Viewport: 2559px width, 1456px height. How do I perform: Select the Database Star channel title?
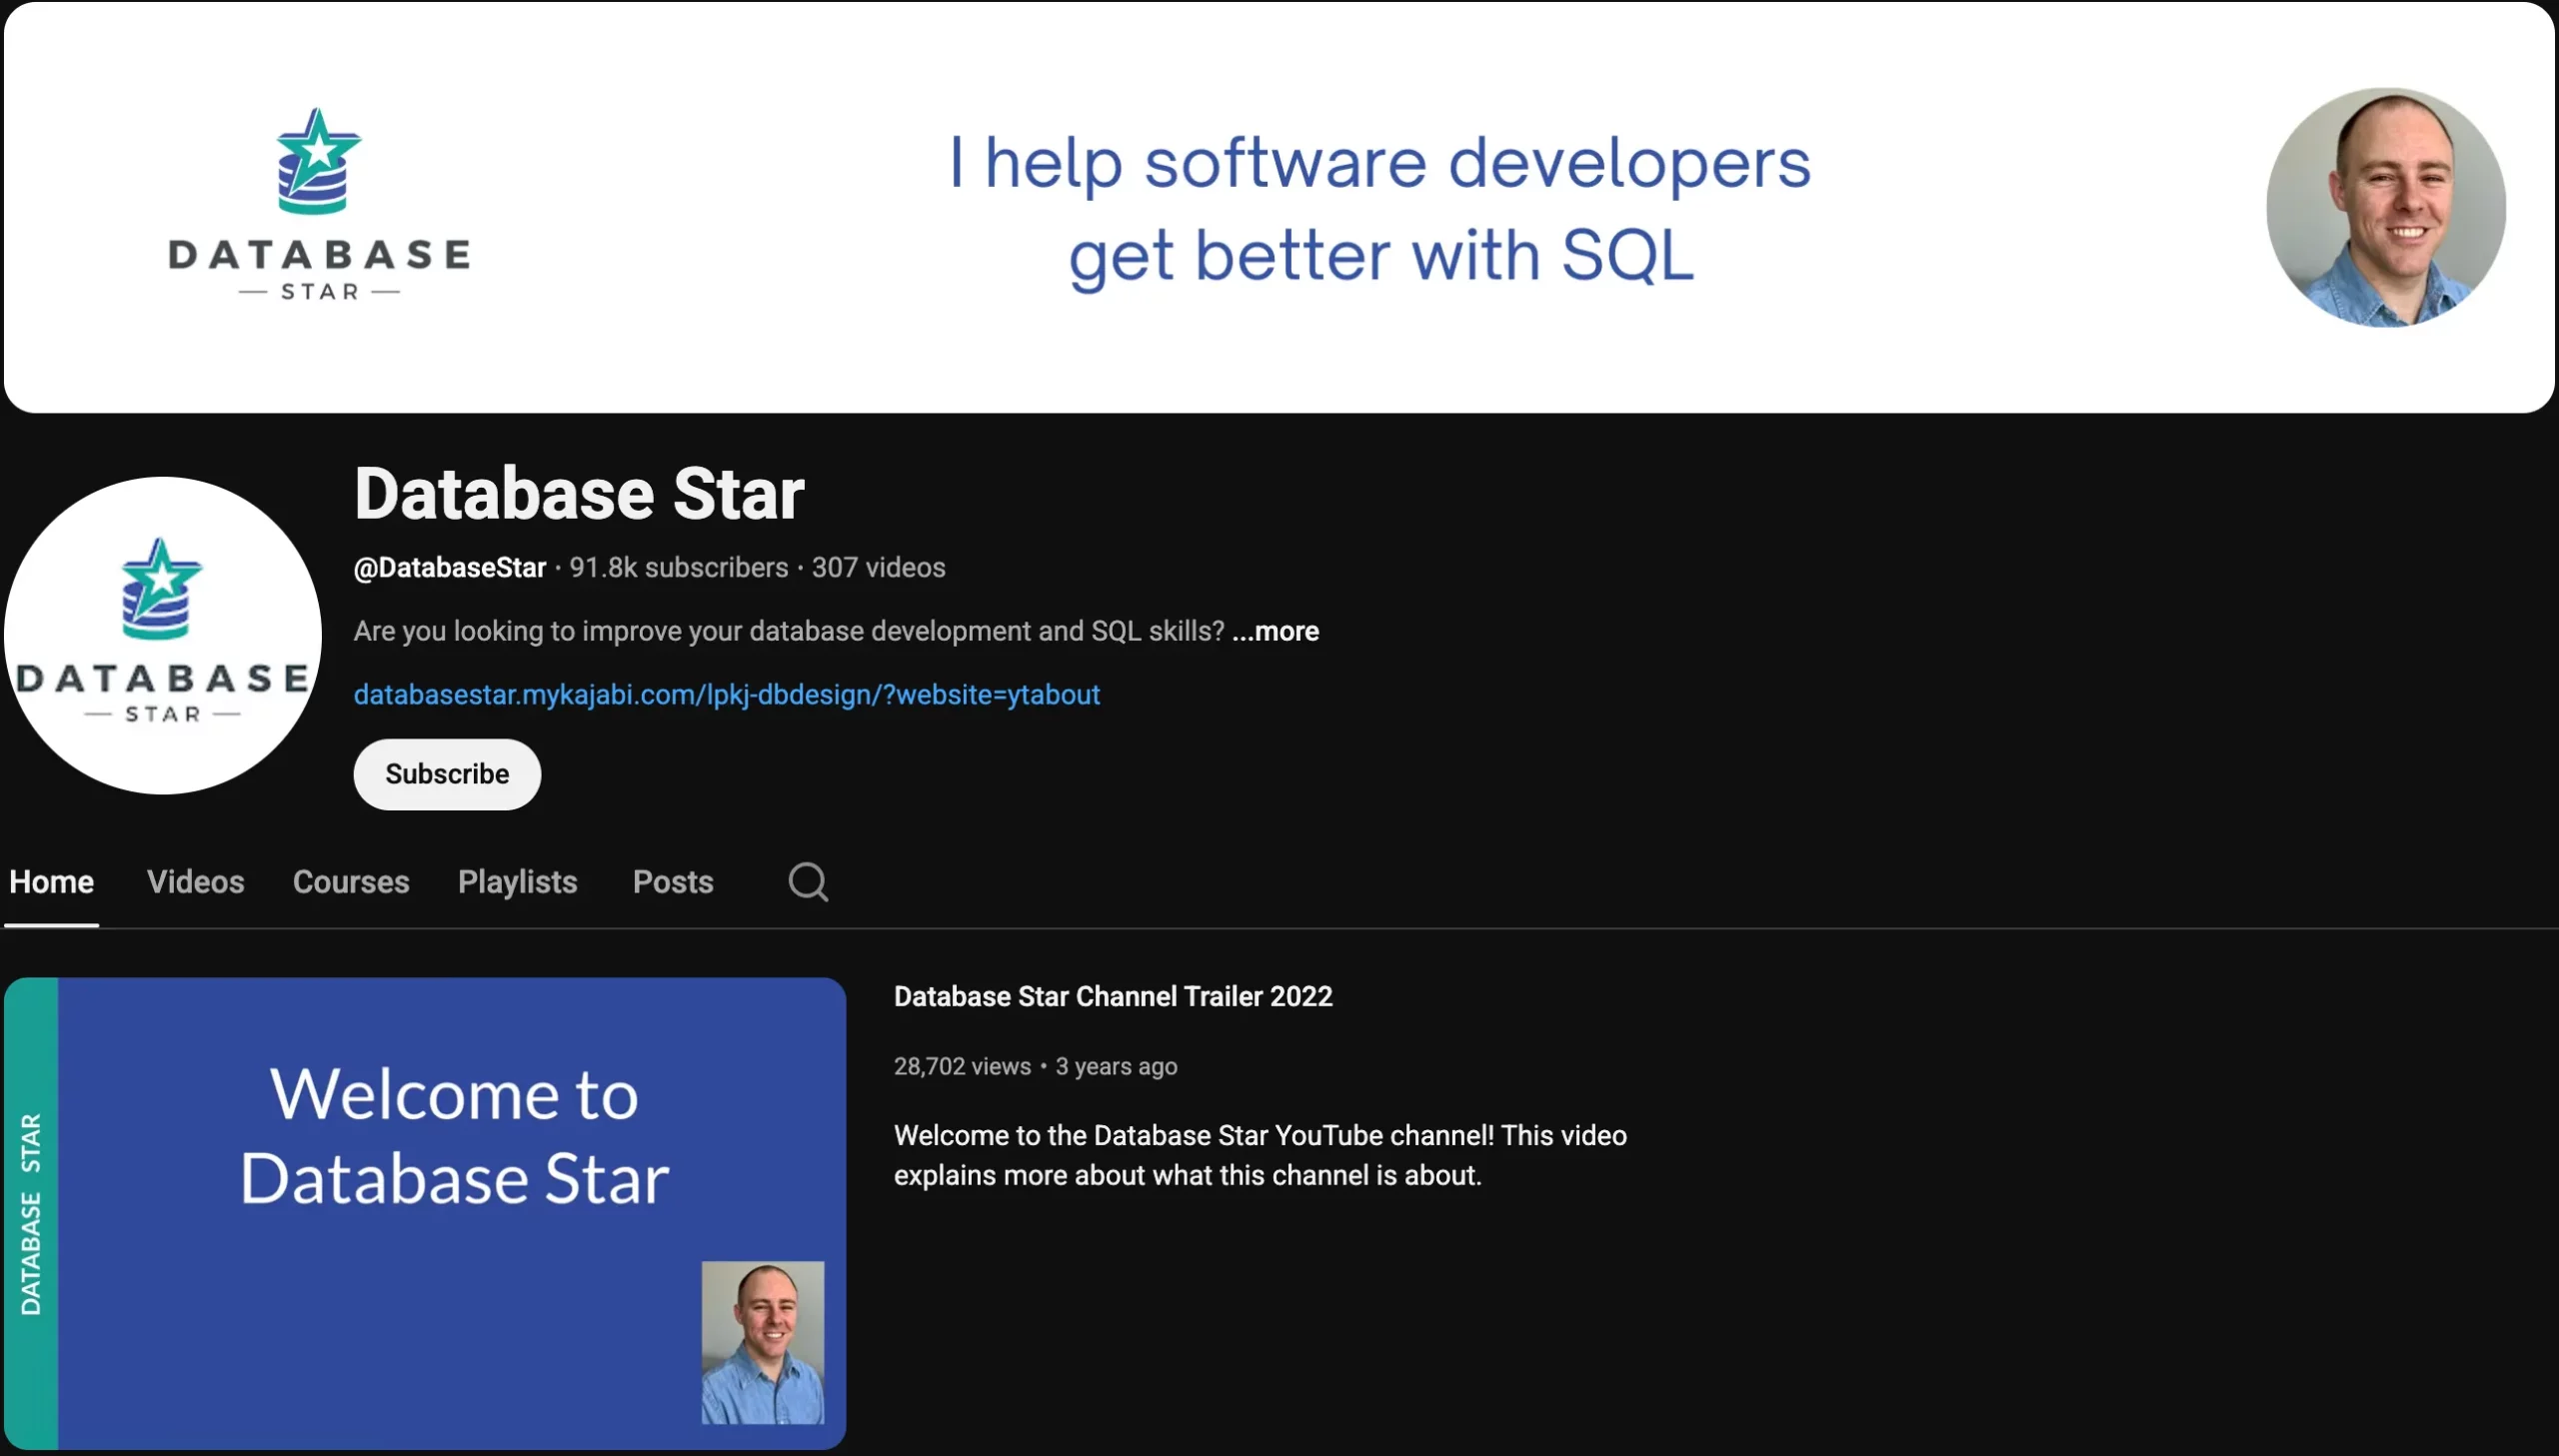[x=579, y=492]
